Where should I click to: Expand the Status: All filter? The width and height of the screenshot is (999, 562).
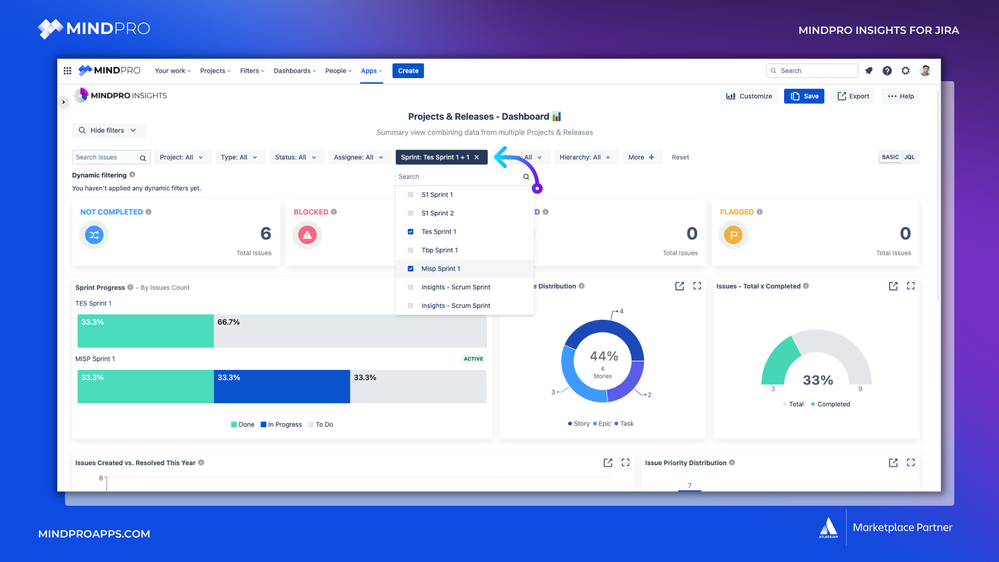(x=295, y=157)
